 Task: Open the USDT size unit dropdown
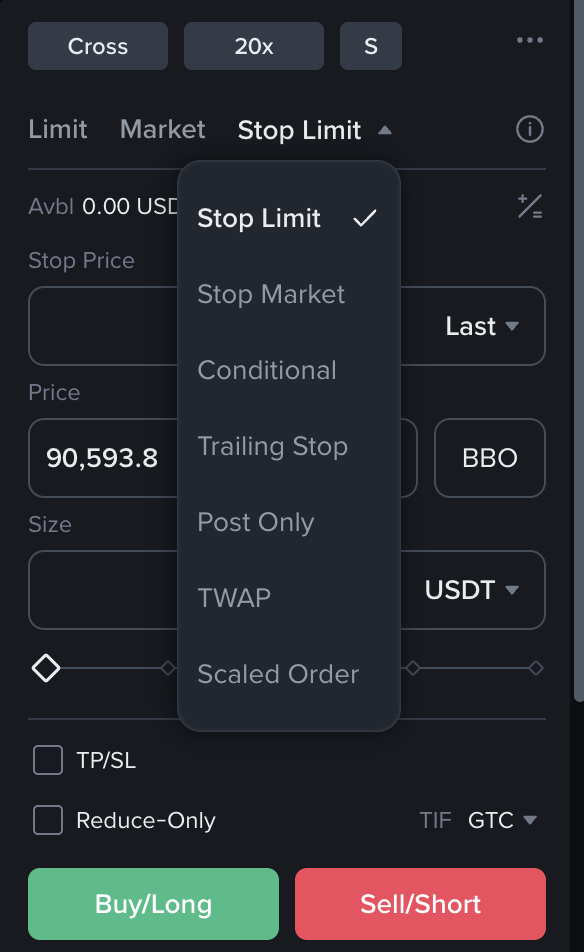(x=479, y=590)
